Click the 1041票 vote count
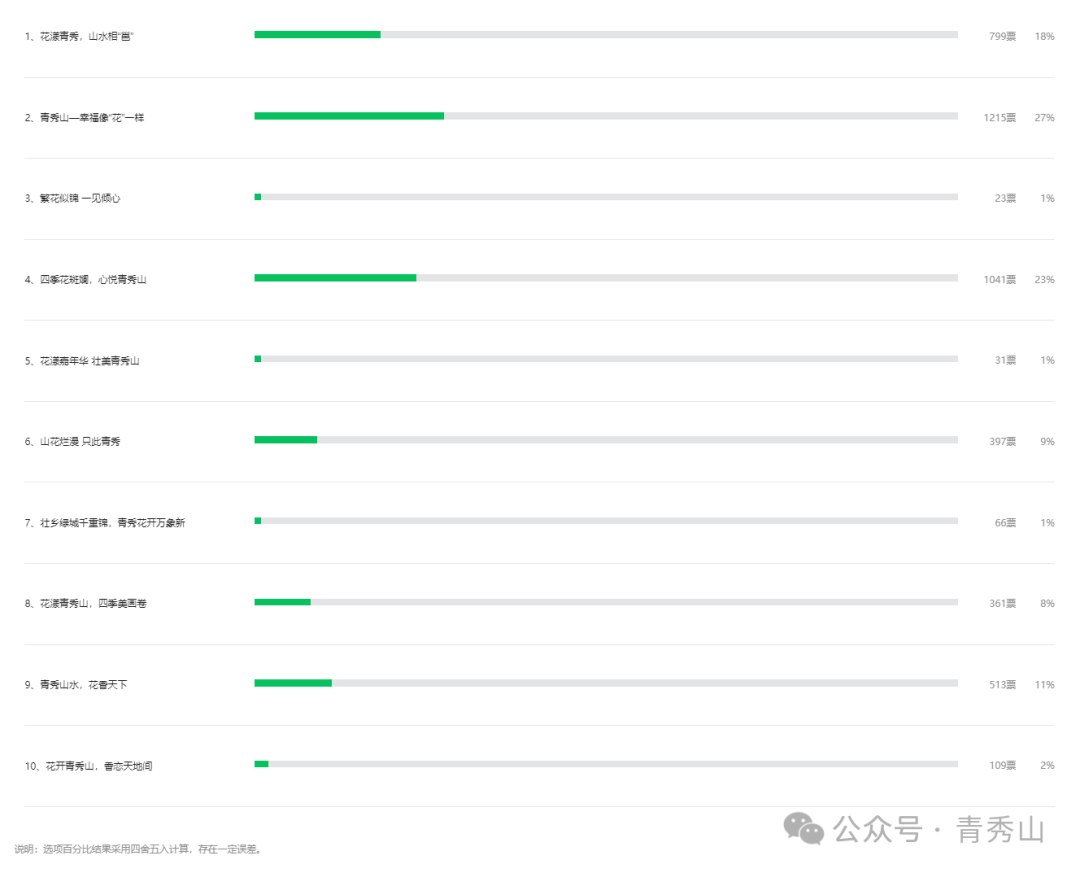 tap(999, 280)
